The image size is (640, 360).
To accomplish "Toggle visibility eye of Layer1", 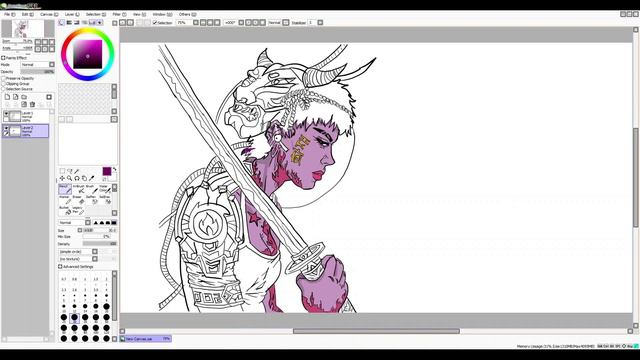I will [6, 114].
